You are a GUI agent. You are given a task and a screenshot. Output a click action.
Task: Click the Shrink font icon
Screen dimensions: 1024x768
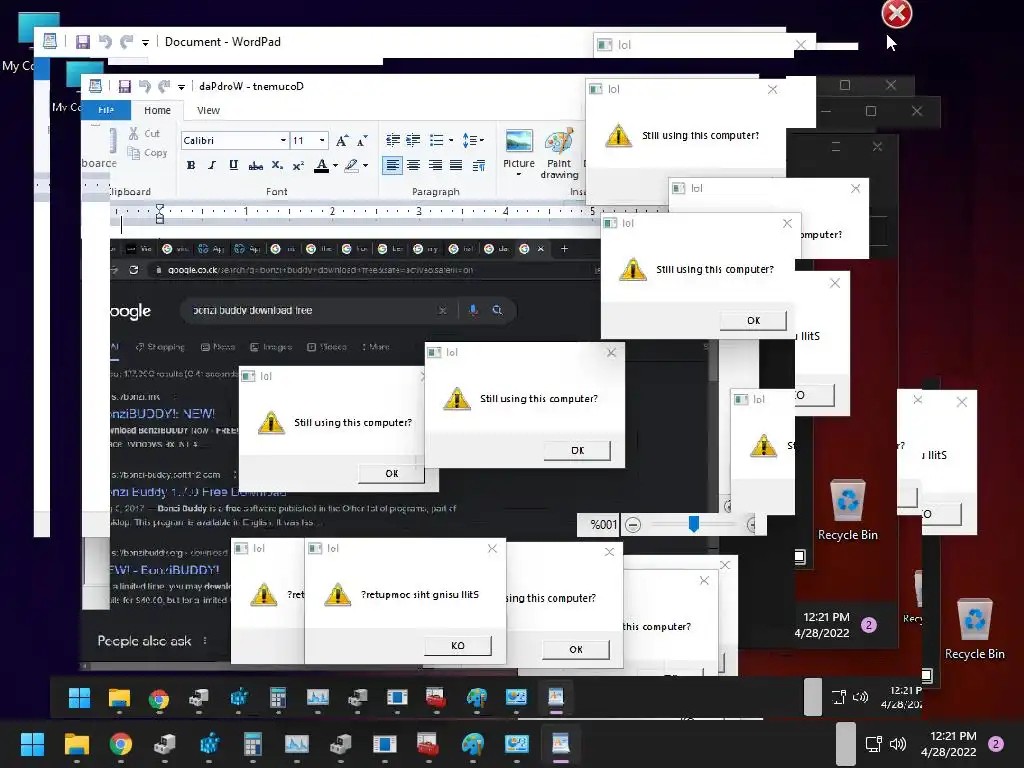[x=362, y=140]
